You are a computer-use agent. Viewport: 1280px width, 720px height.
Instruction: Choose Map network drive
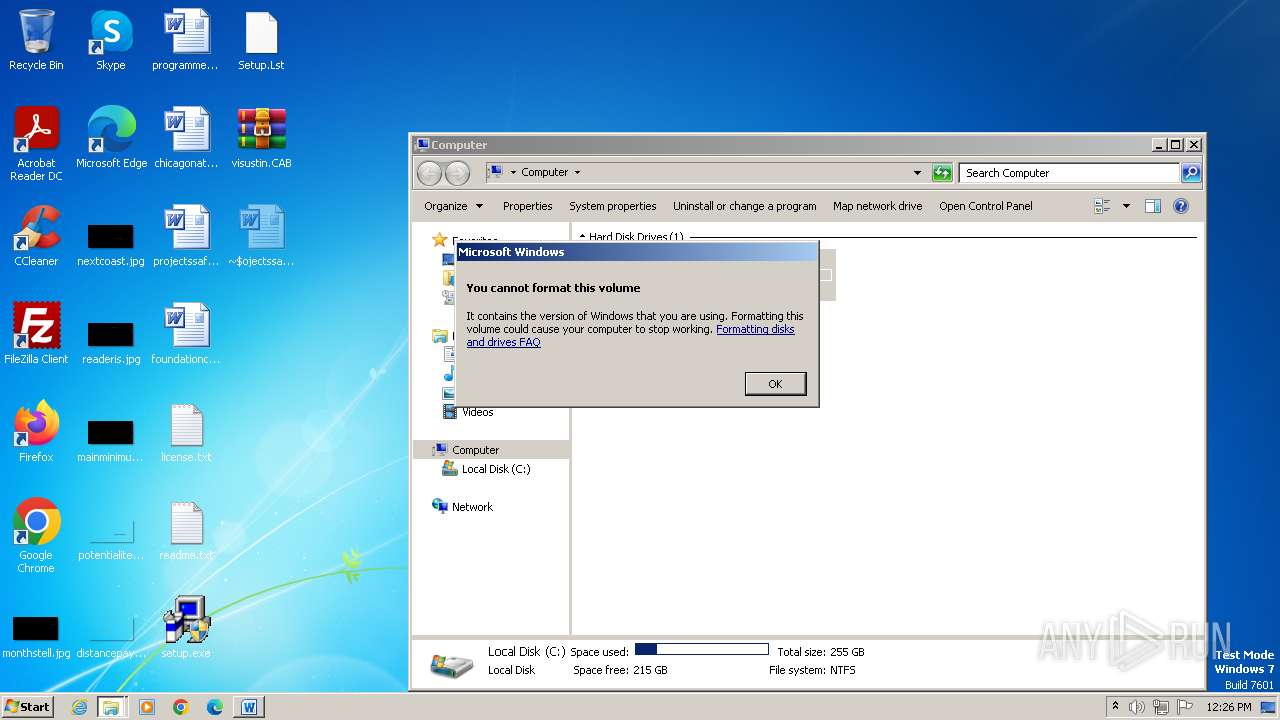(878, 206)
